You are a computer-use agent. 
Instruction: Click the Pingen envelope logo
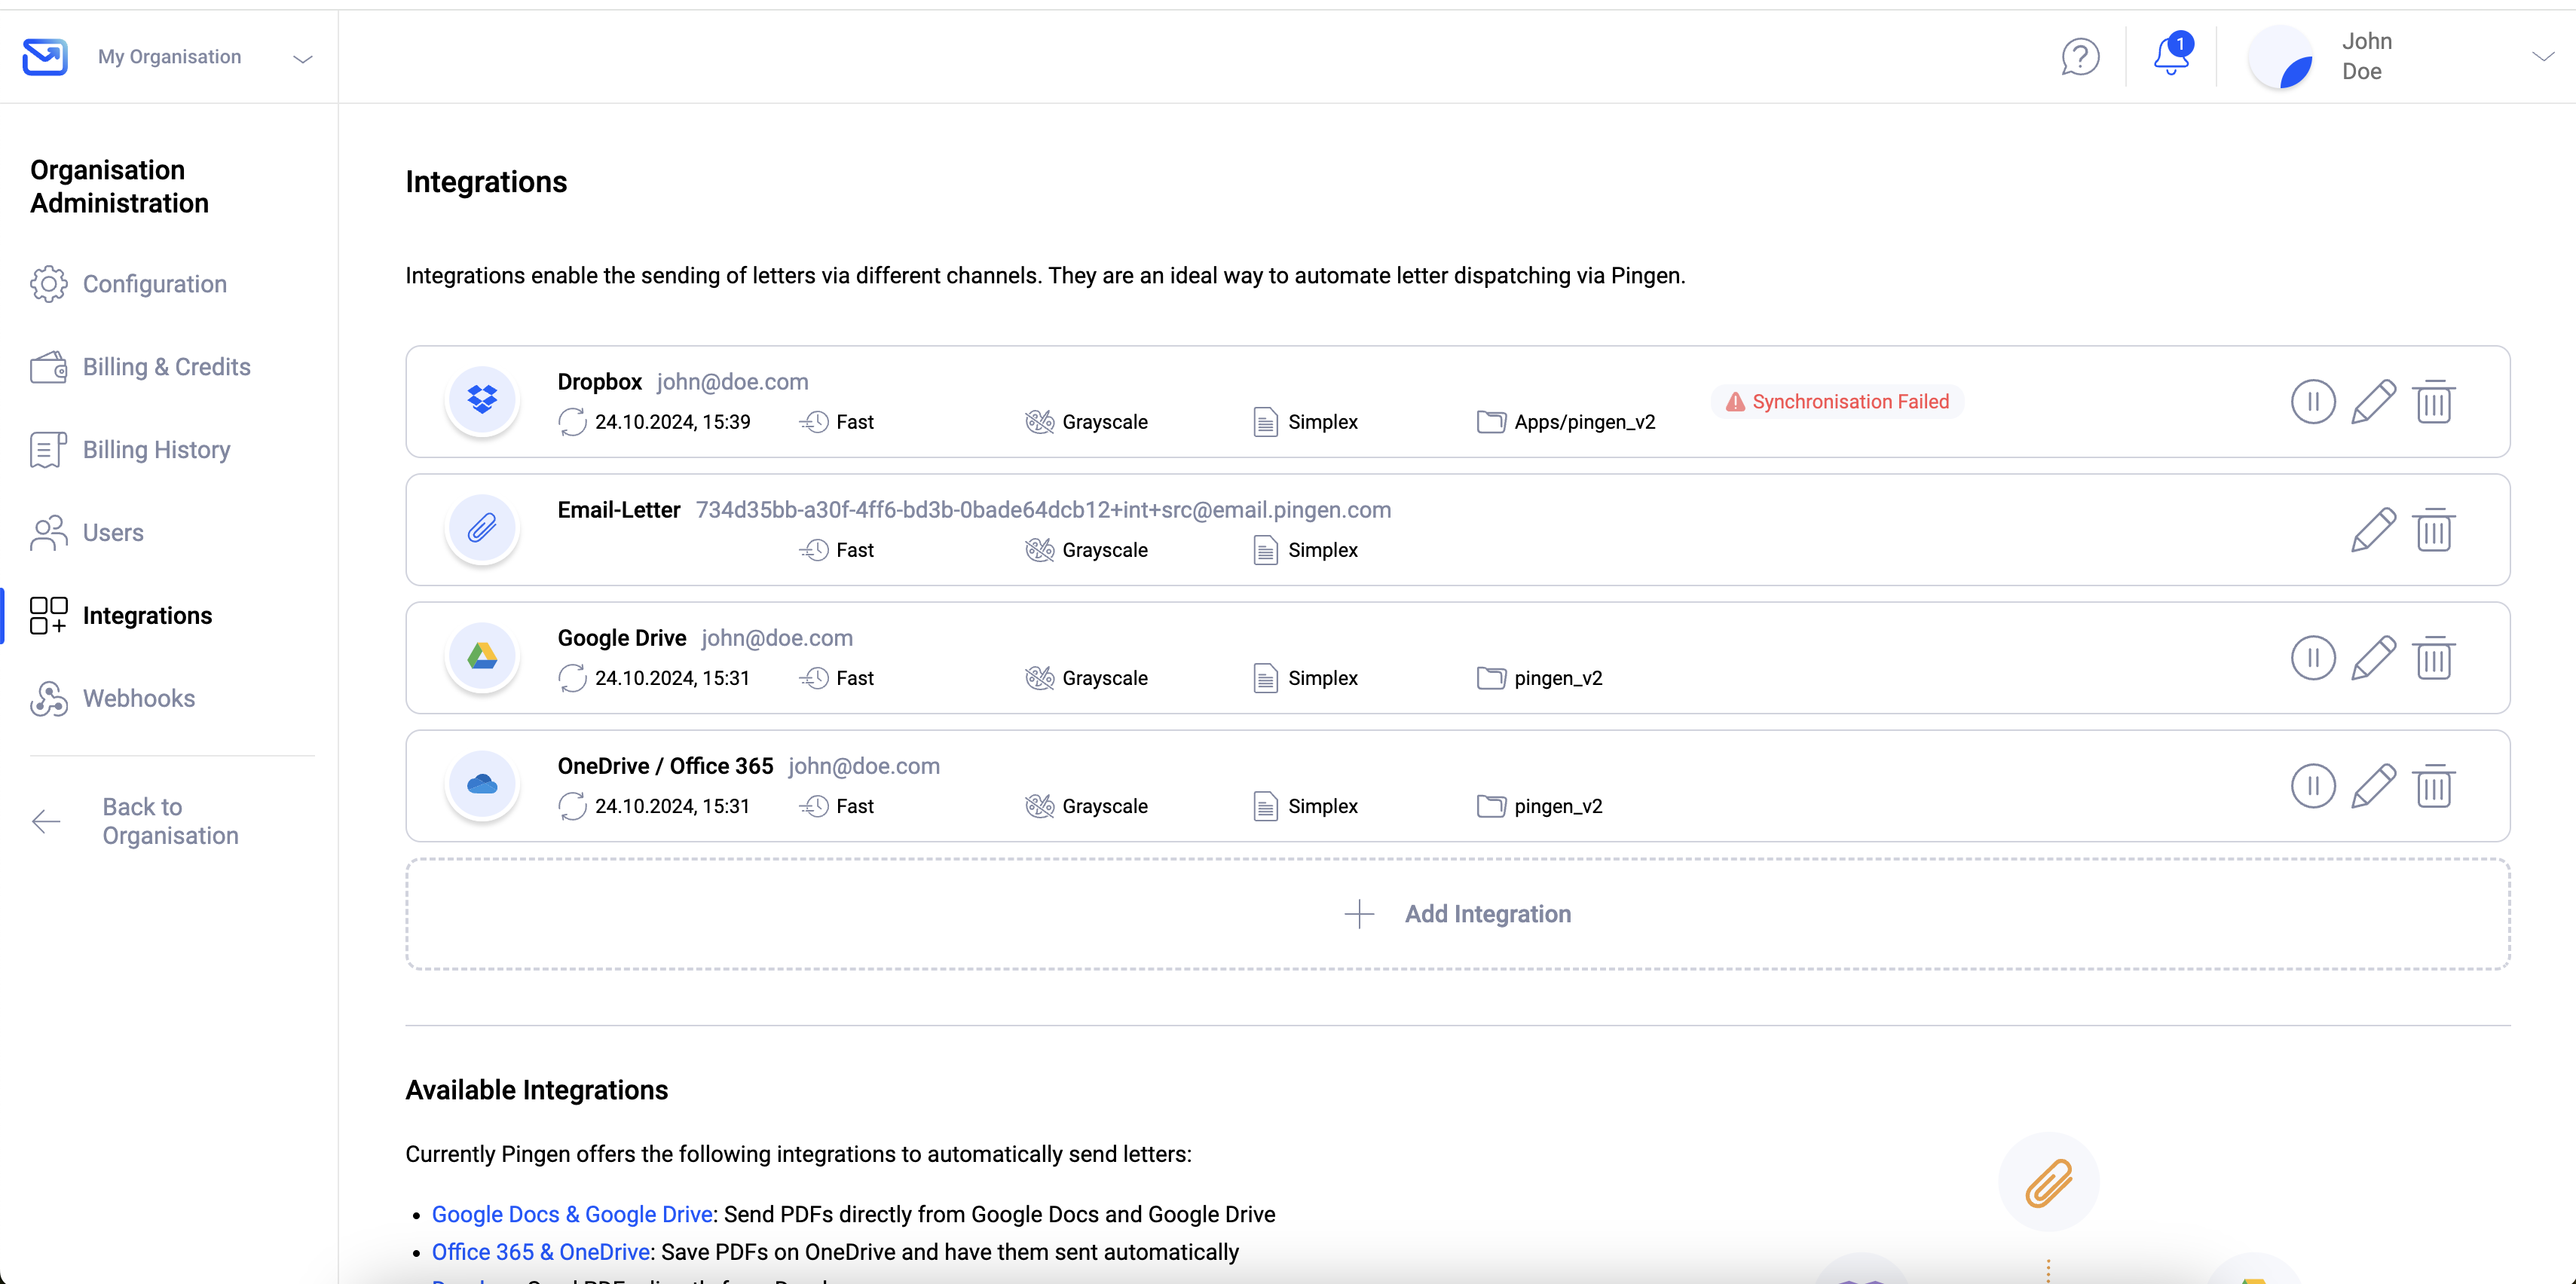[x=45, y=57]
